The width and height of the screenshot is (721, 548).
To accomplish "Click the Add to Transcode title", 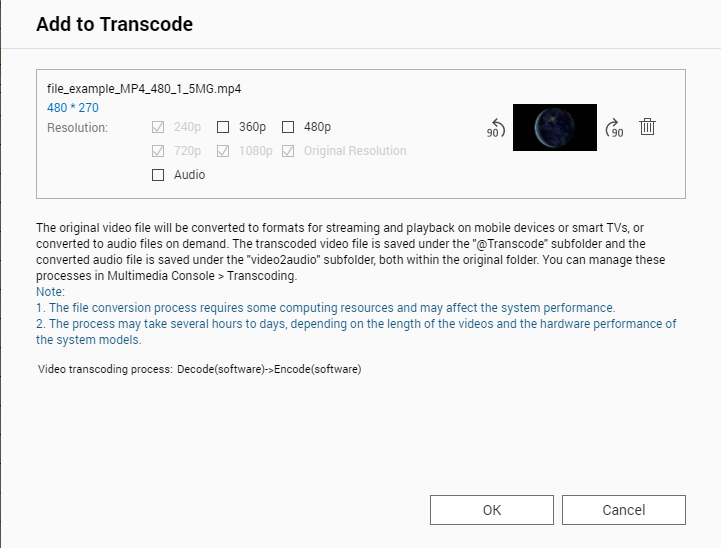I will coord(114,24).
